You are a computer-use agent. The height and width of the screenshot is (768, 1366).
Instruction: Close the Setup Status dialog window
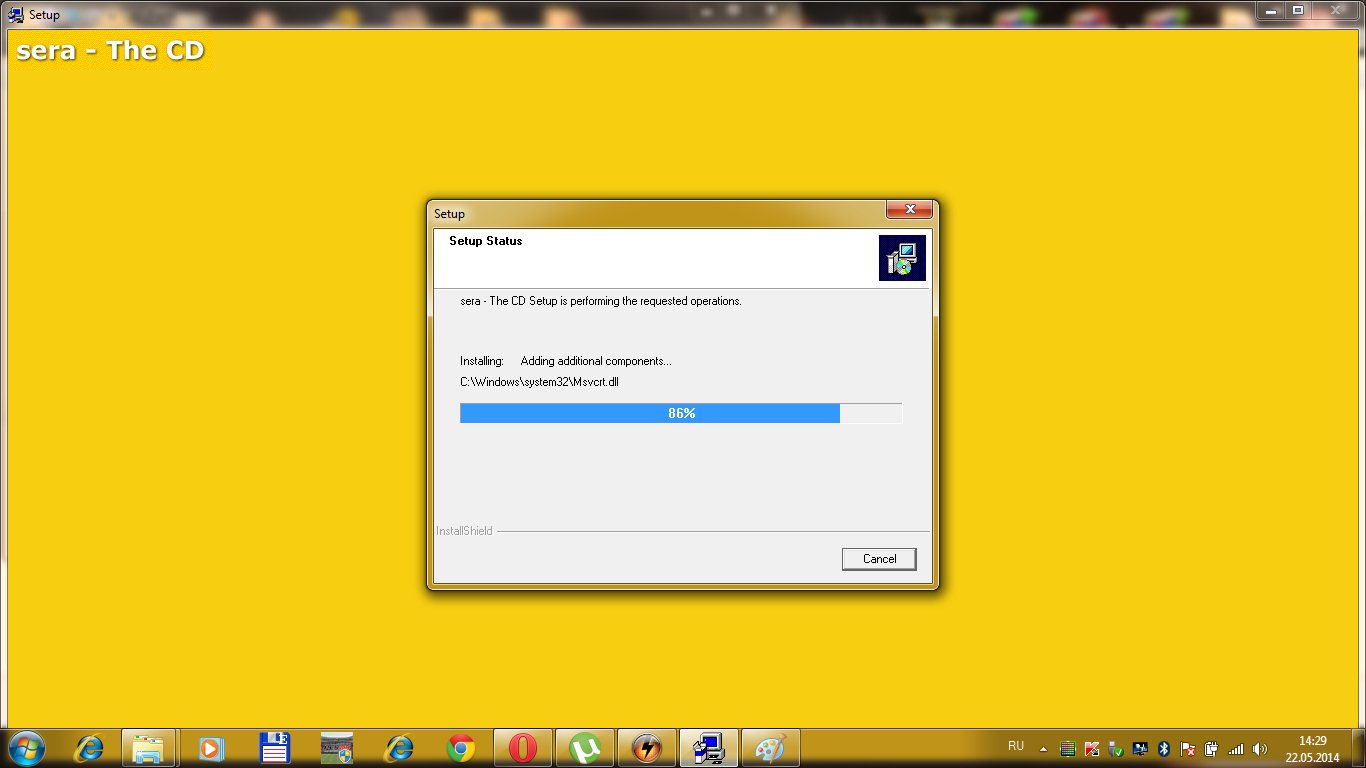909,209
